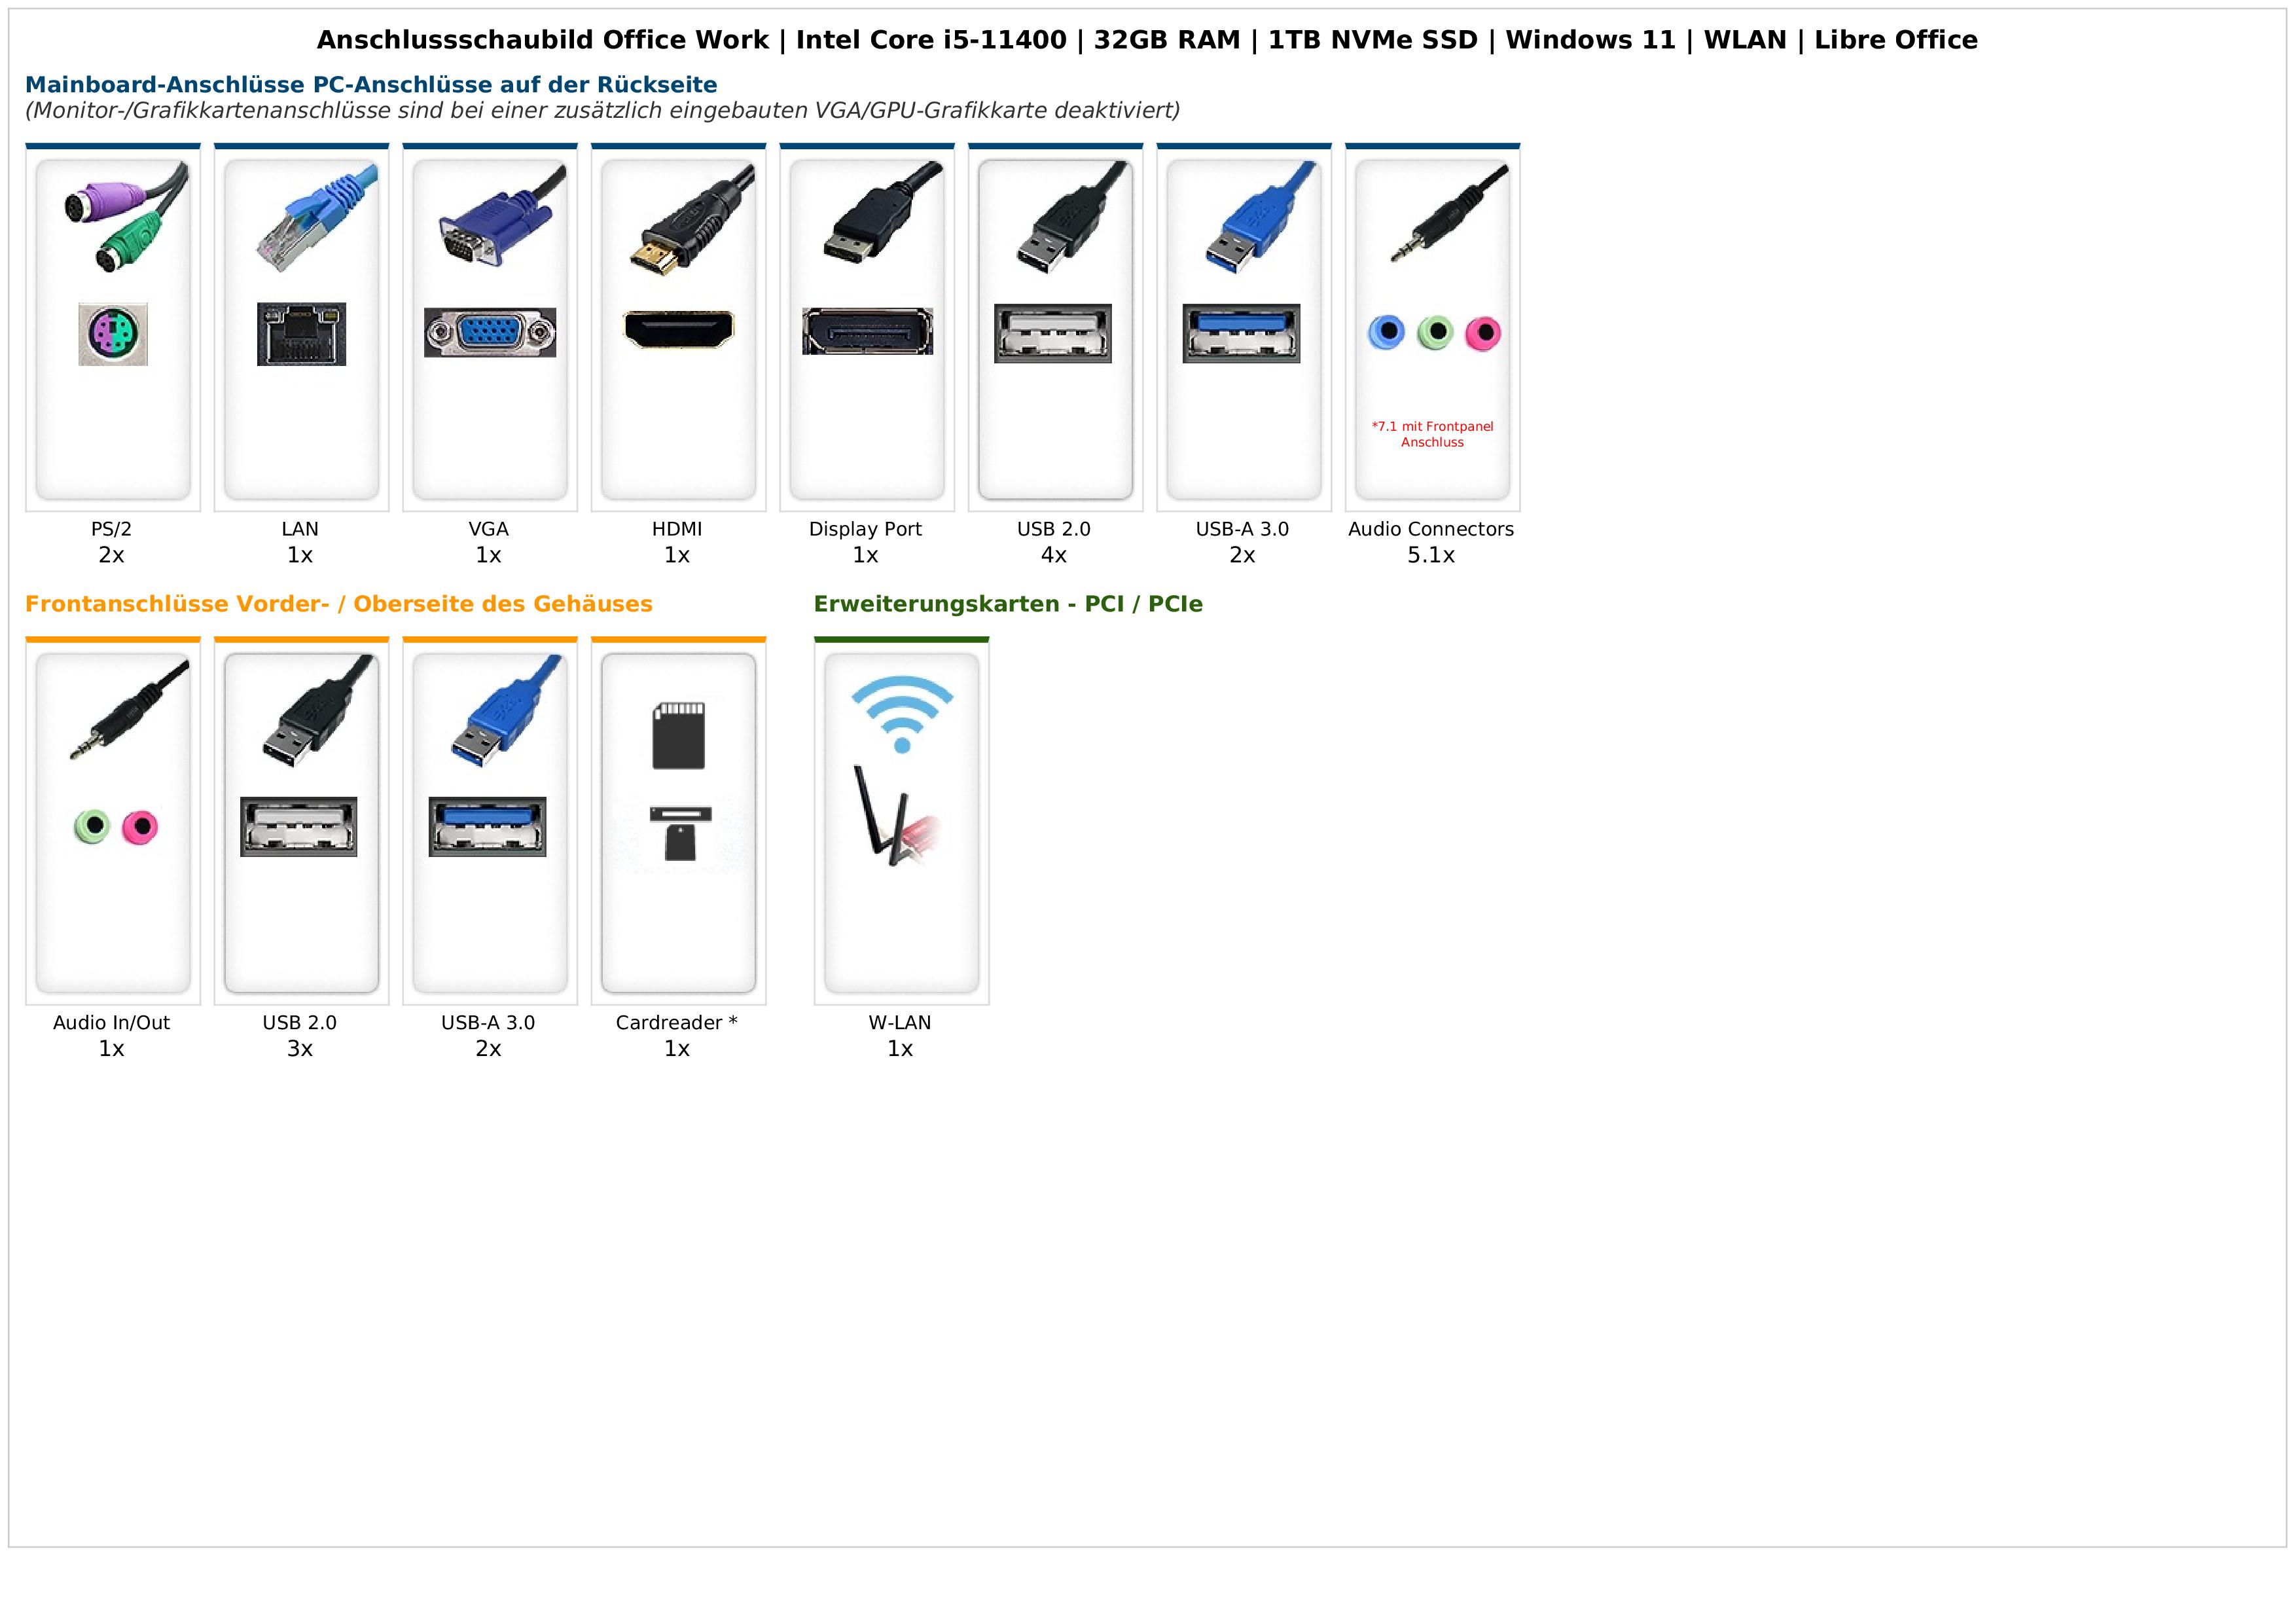Select the front USB 2.0 black plug image
Screen dimensions: 2296x1623
(x=317, y=711)
